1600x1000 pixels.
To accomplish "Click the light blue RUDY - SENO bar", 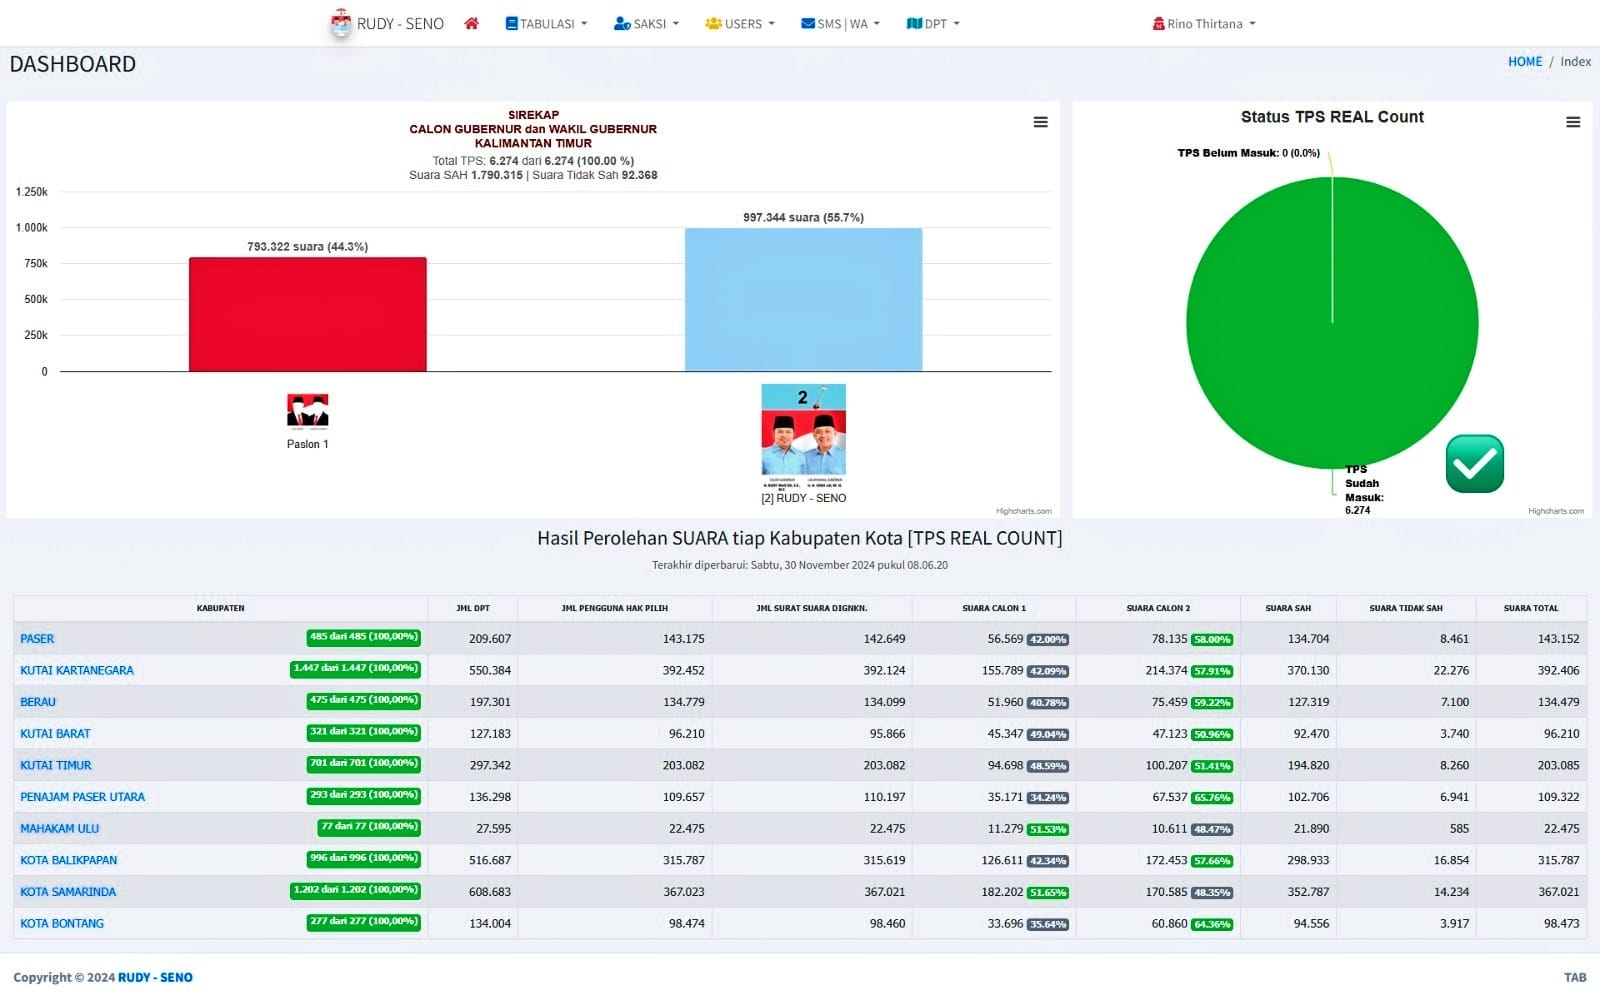I will click(803, 300).
